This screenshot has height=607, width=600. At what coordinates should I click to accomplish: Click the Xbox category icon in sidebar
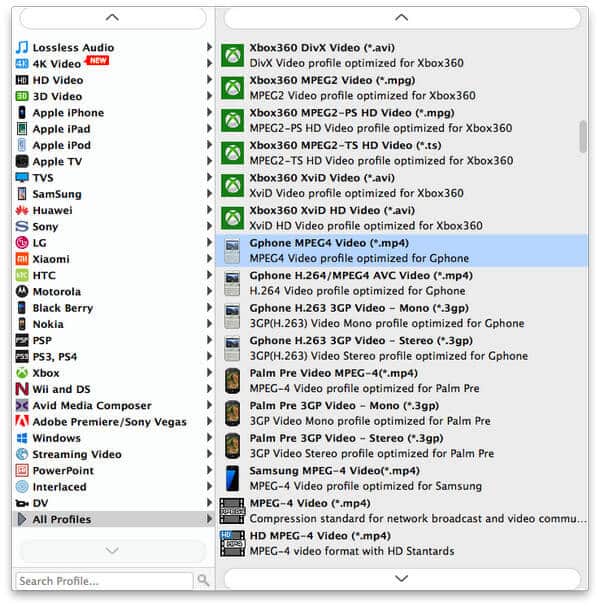pos(22,373)
